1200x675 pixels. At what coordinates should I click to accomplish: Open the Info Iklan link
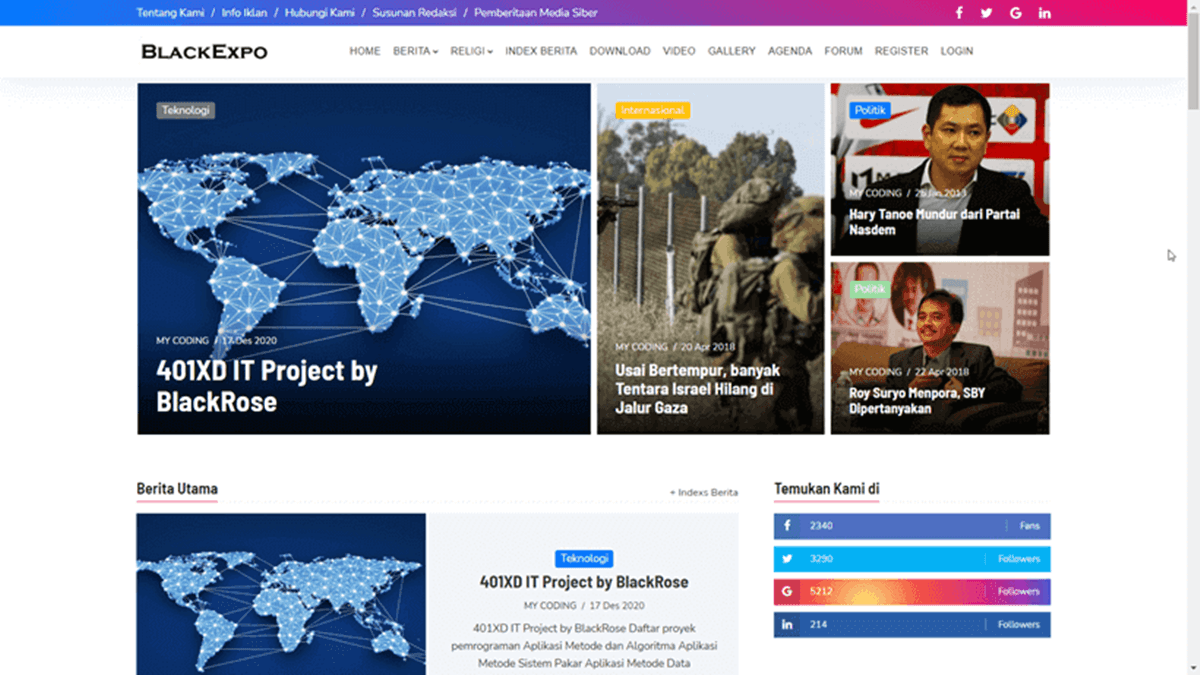[x=244, y=13]
